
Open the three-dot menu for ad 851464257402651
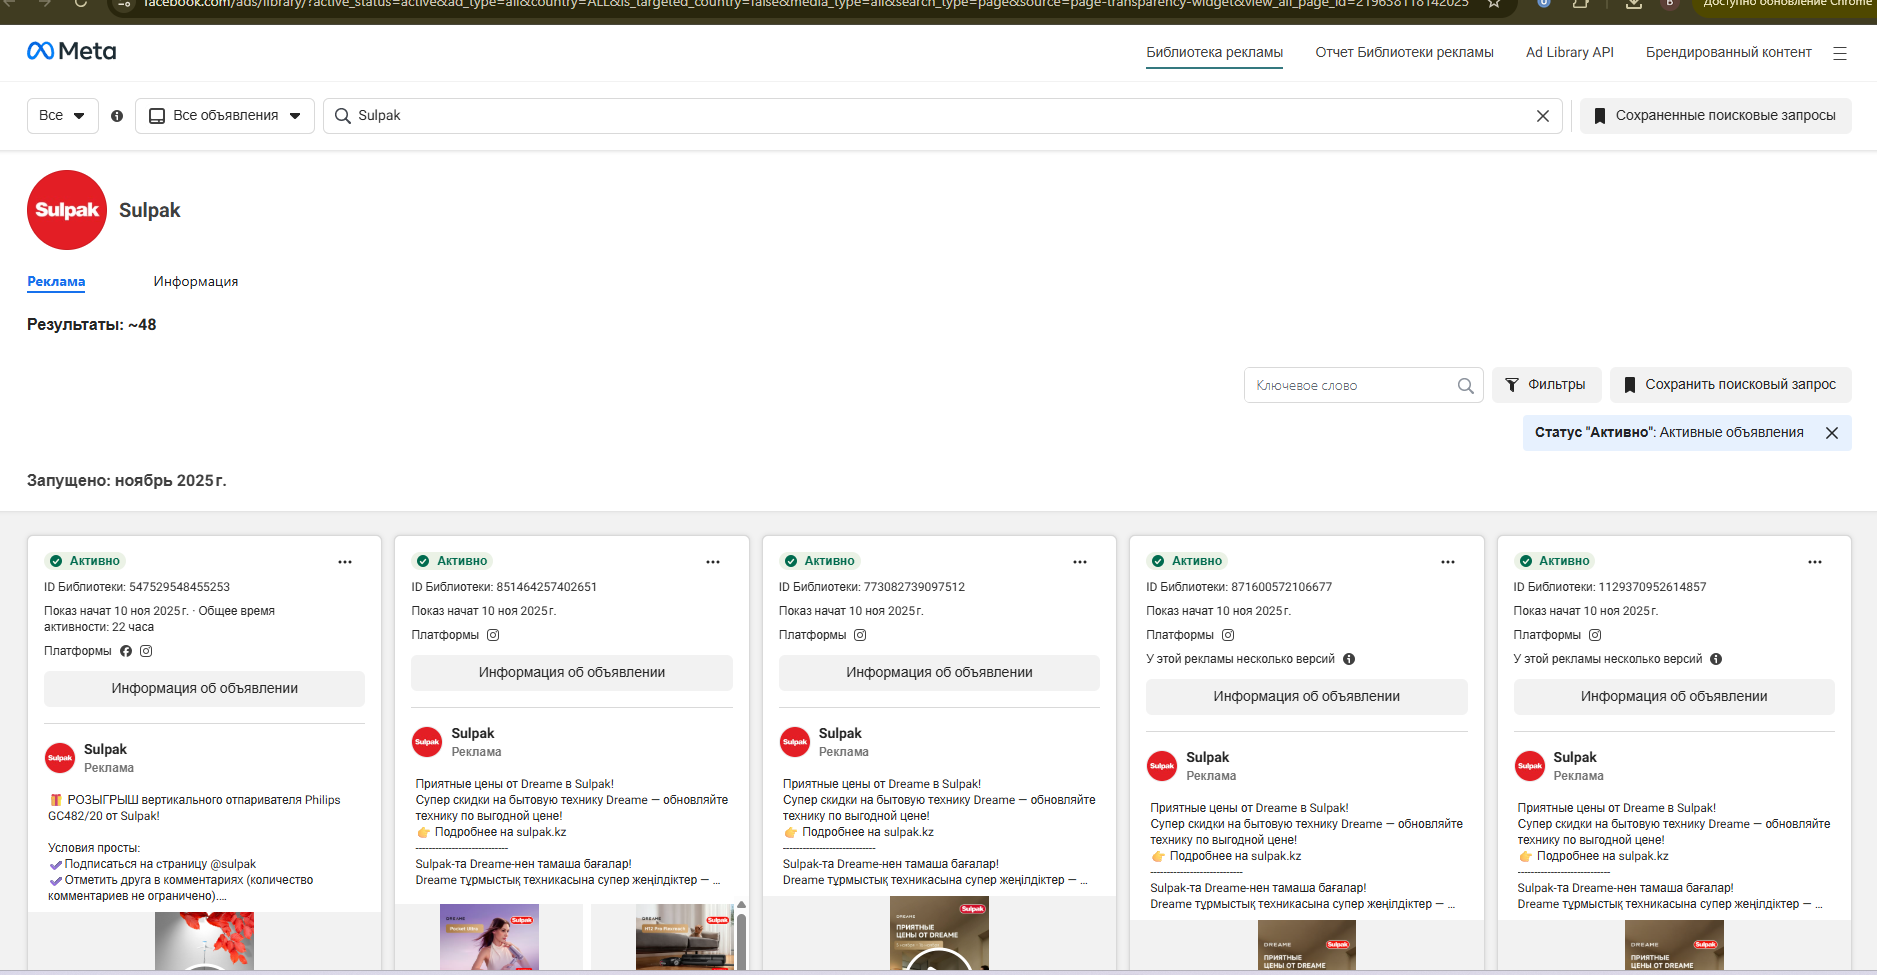point(713,562)
